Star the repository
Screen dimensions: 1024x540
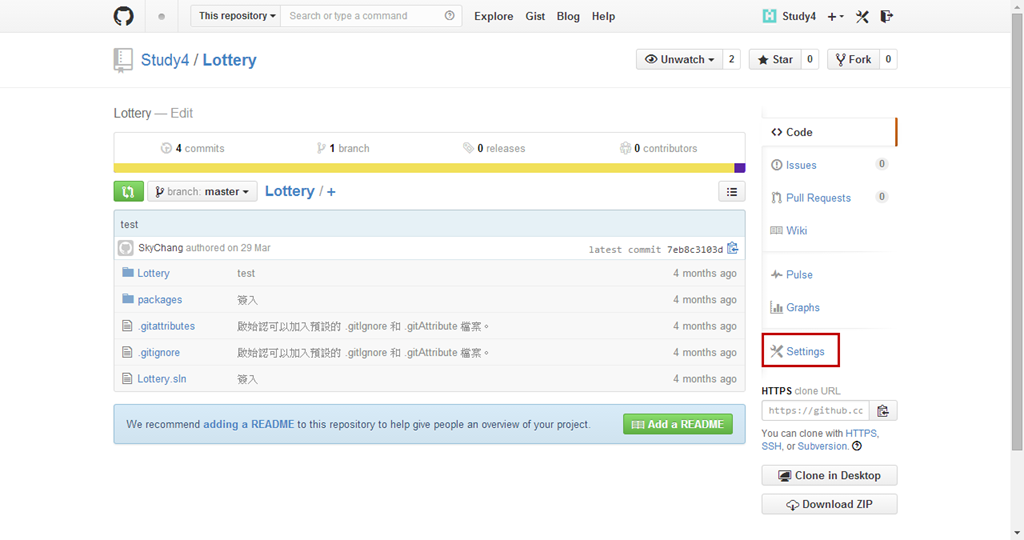point(775,59)
